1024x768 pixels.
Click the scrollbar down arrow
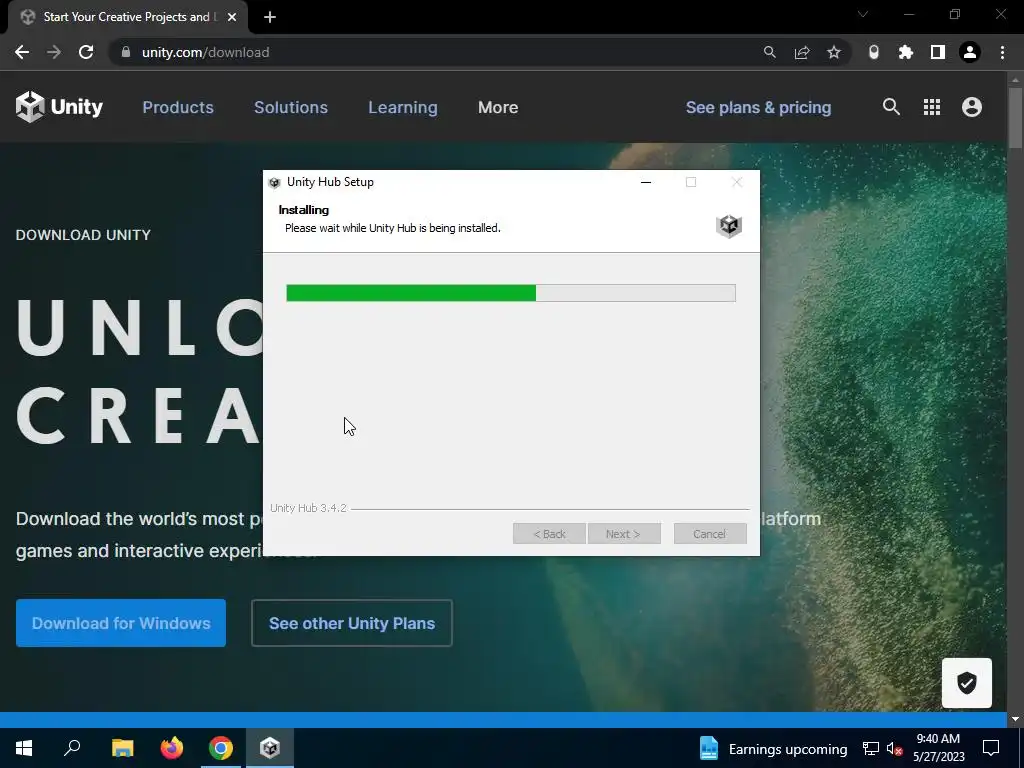tap(1015, 719)
